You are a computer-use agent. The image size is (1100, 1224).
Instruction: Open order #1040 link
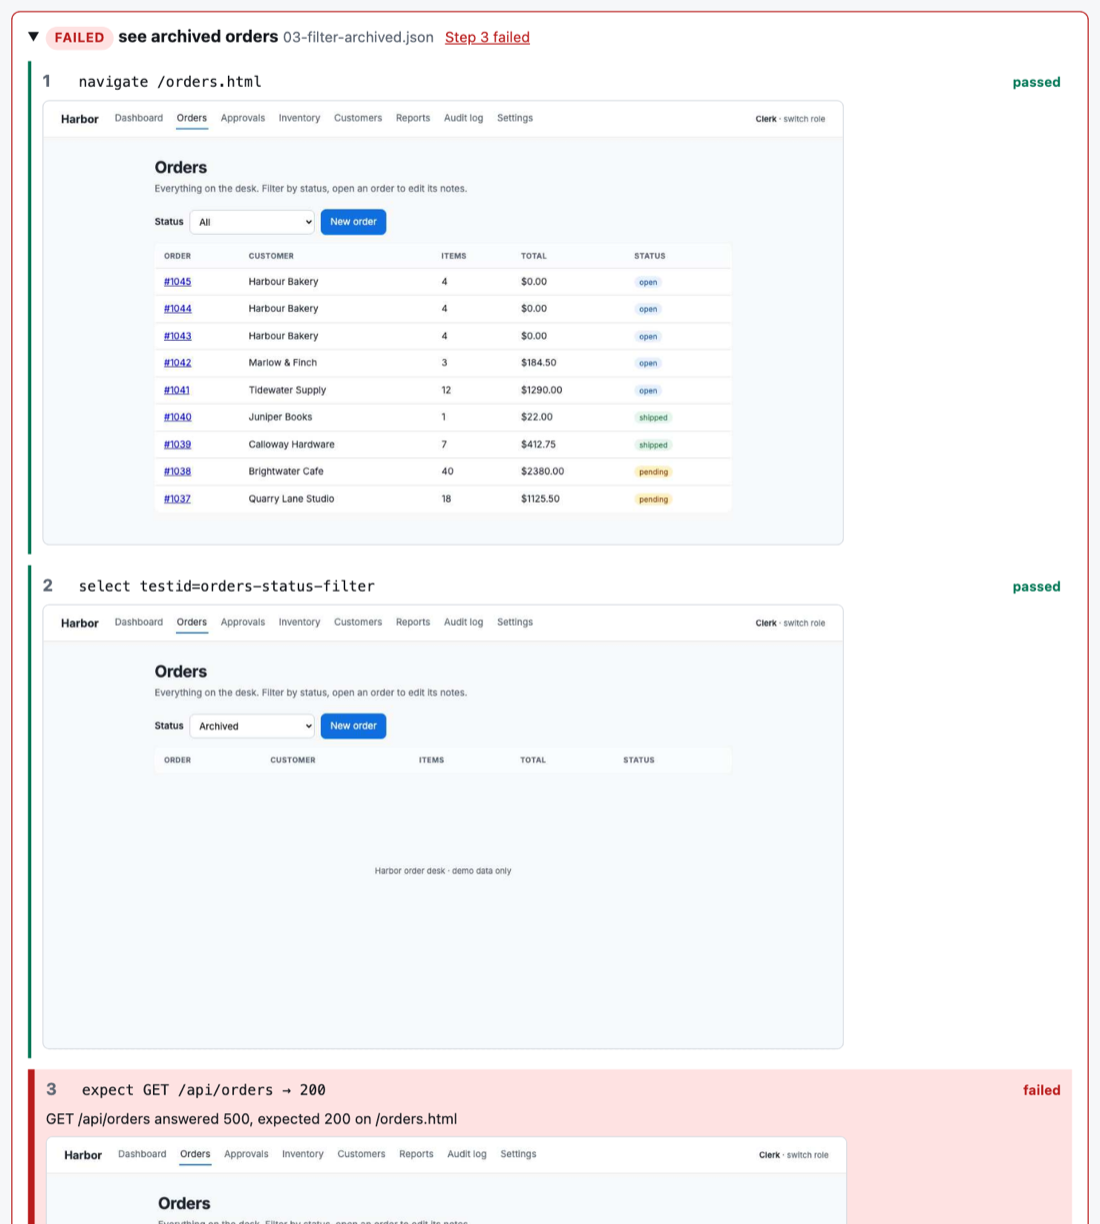pyautogui.click(x=177, y=417)
